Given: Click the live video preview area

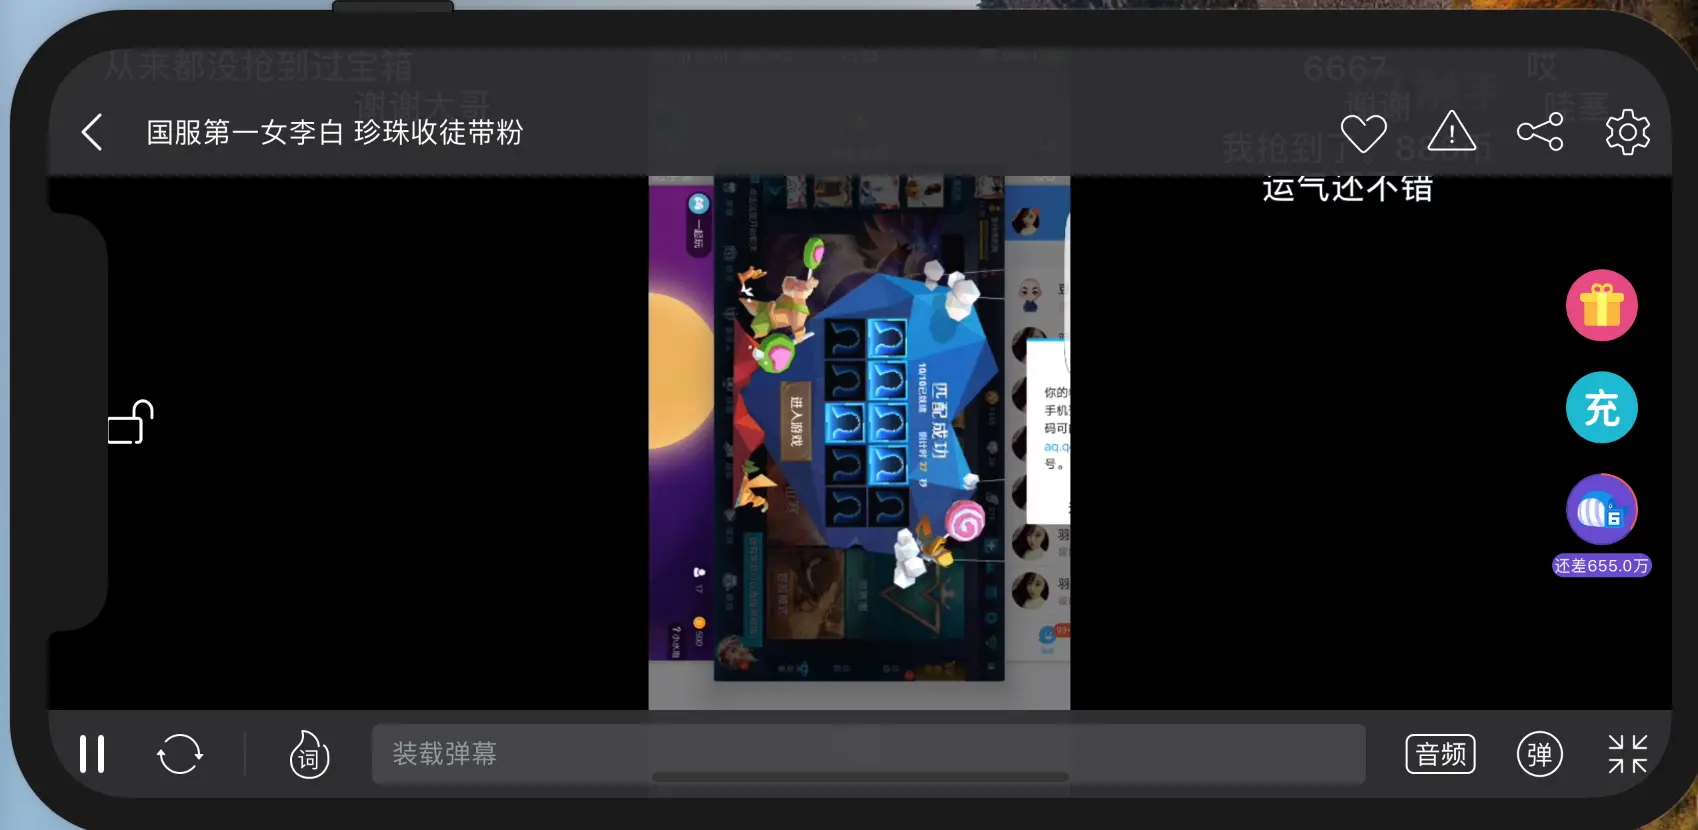Looking at the screenshot, I should [x=859, y=443].
